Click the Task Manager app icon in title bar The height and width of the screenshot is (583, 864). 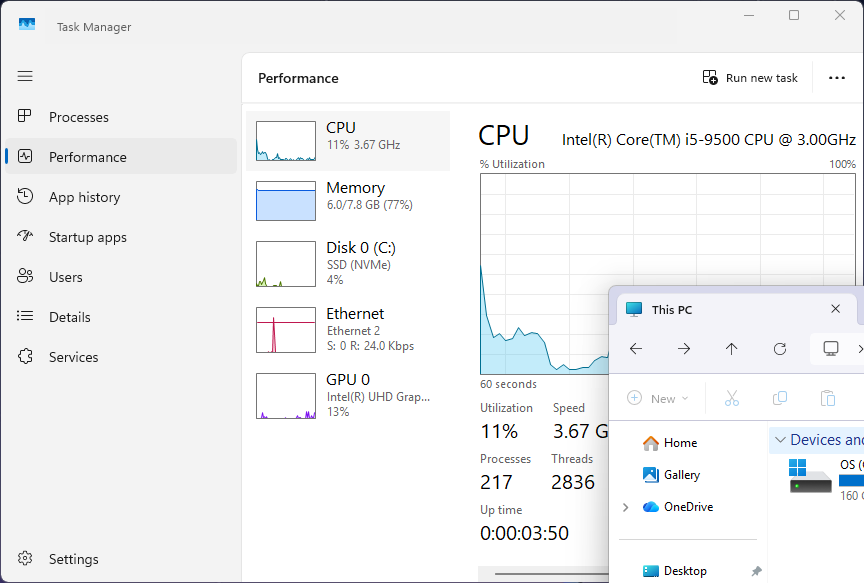[26, 24]
